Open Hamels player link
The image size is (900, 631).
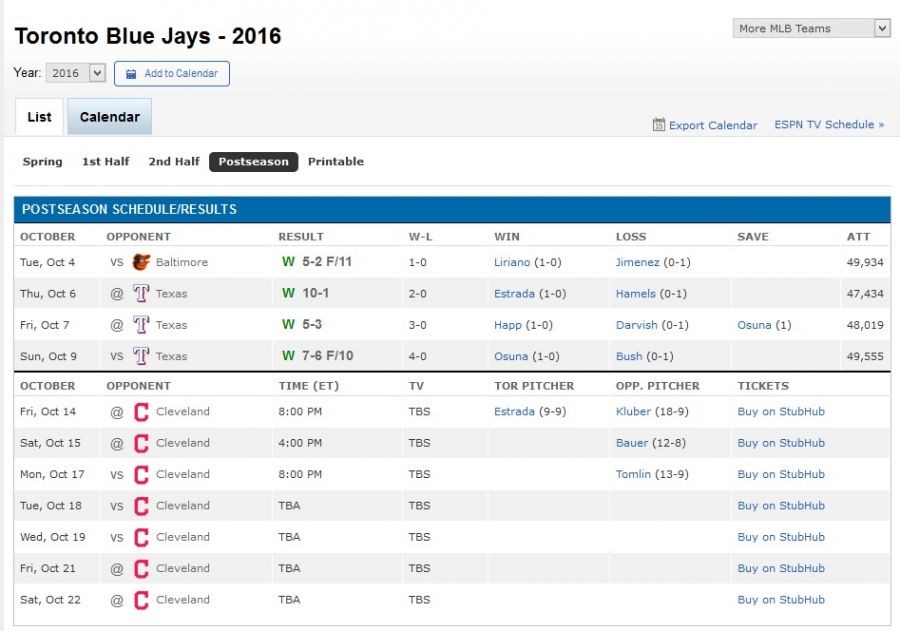coord(635,293)
